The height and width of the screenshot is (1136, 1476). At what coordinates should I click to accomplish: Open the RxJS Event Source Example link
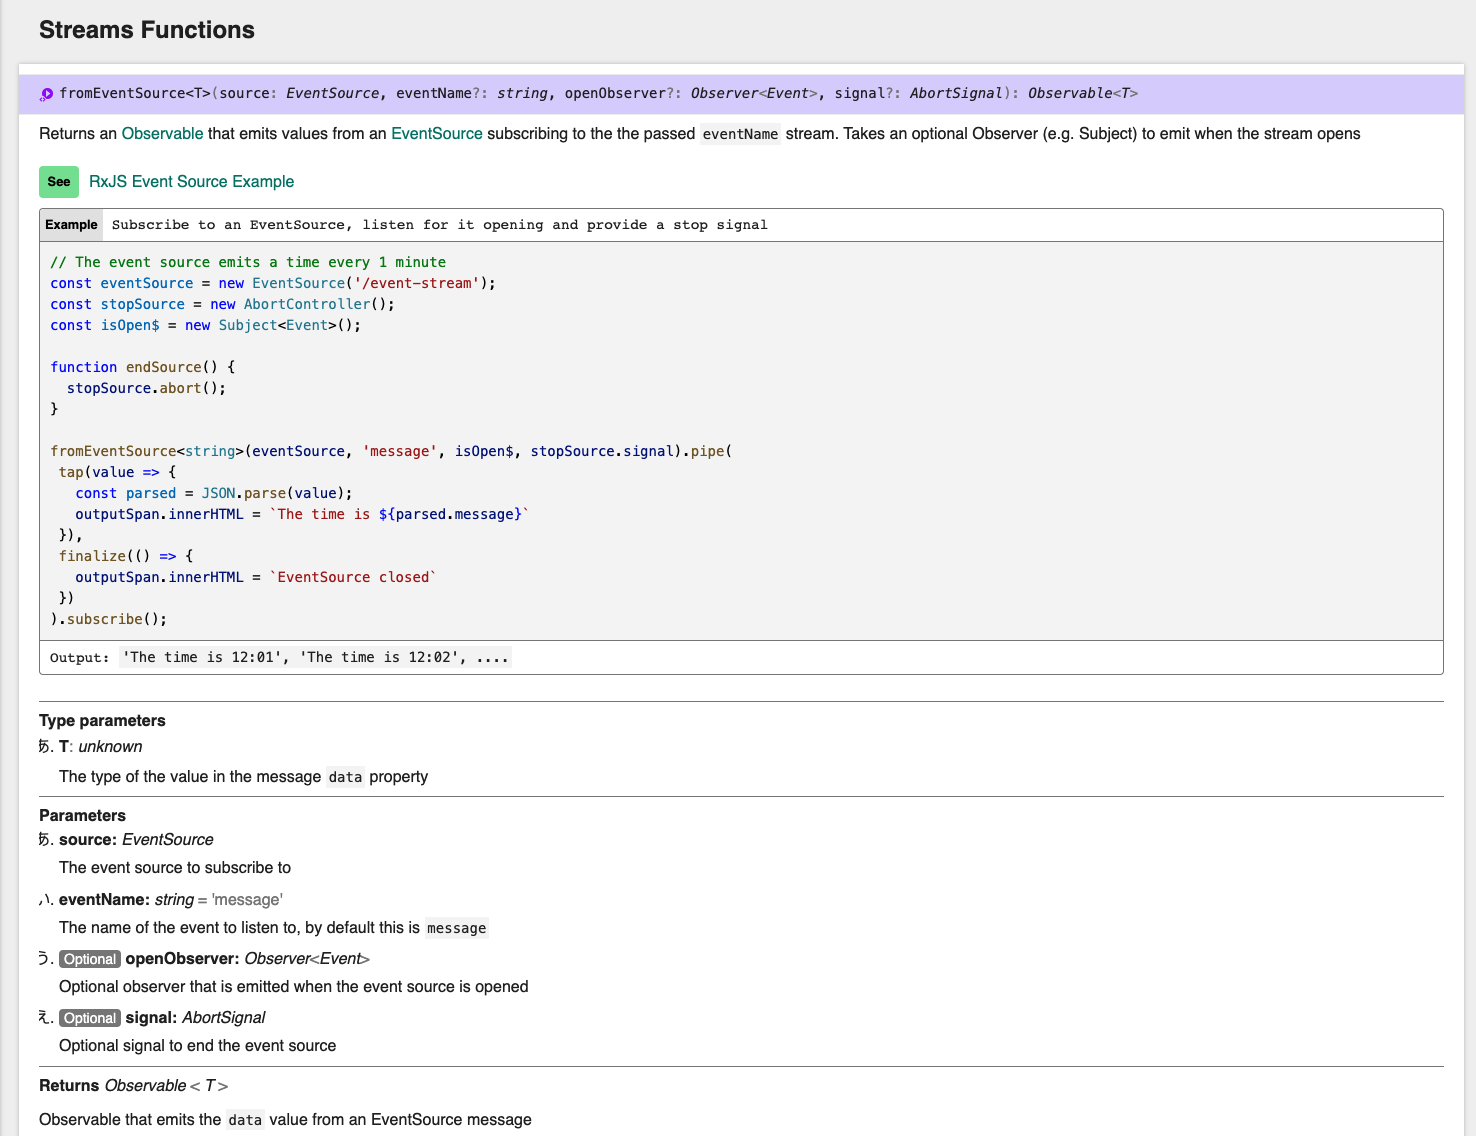click(191, 181)
